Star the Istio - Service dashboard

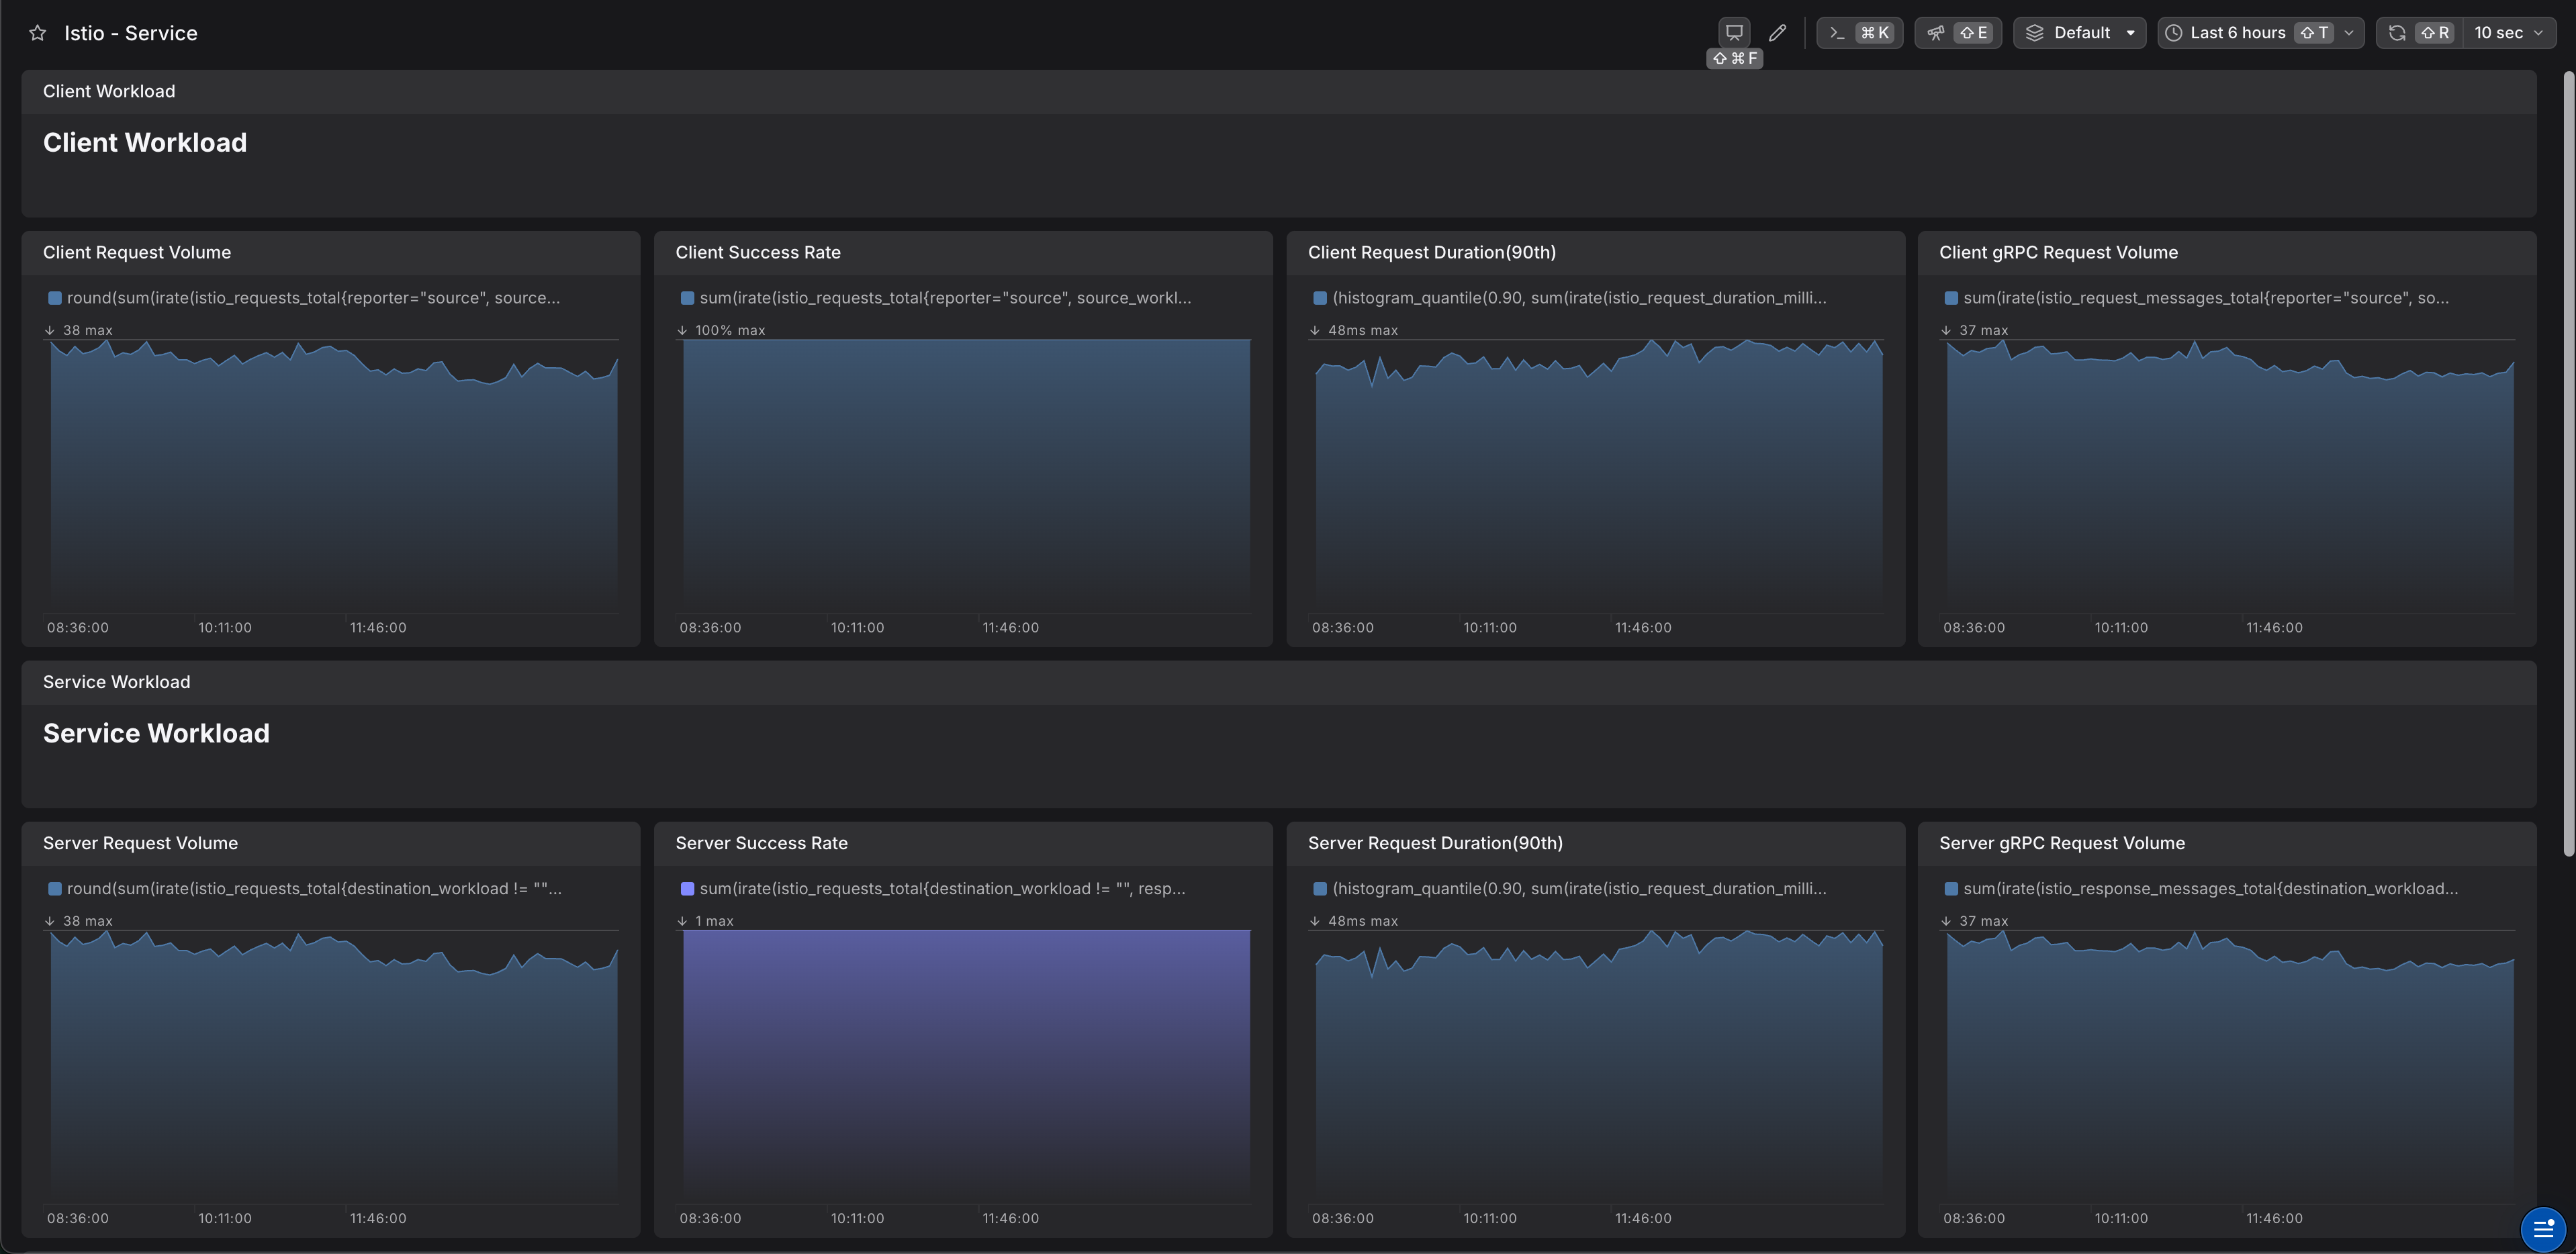(37, 33)
